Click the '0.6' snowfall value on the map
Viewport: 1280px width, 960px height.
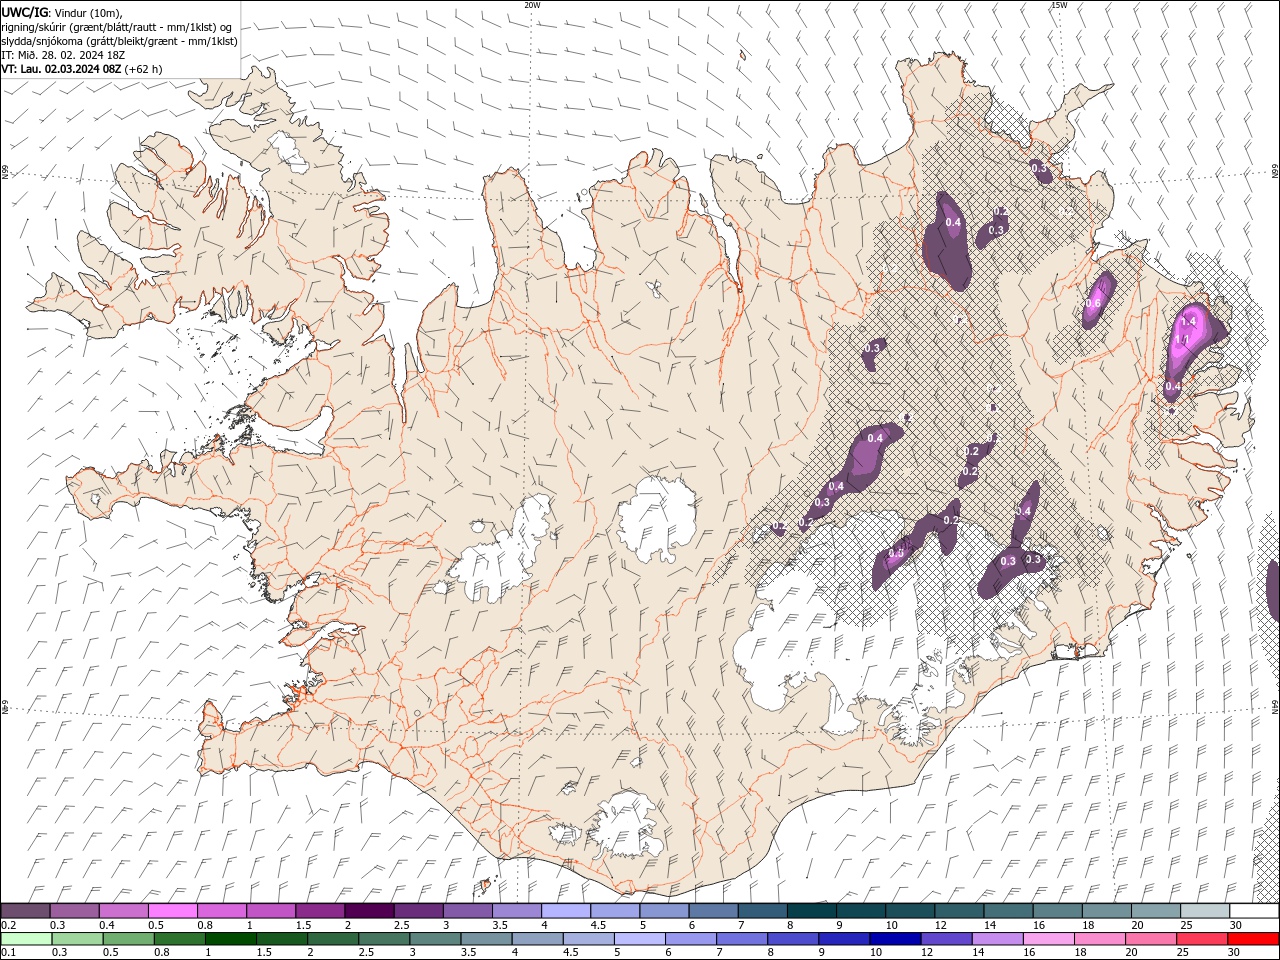[1093, 304]
